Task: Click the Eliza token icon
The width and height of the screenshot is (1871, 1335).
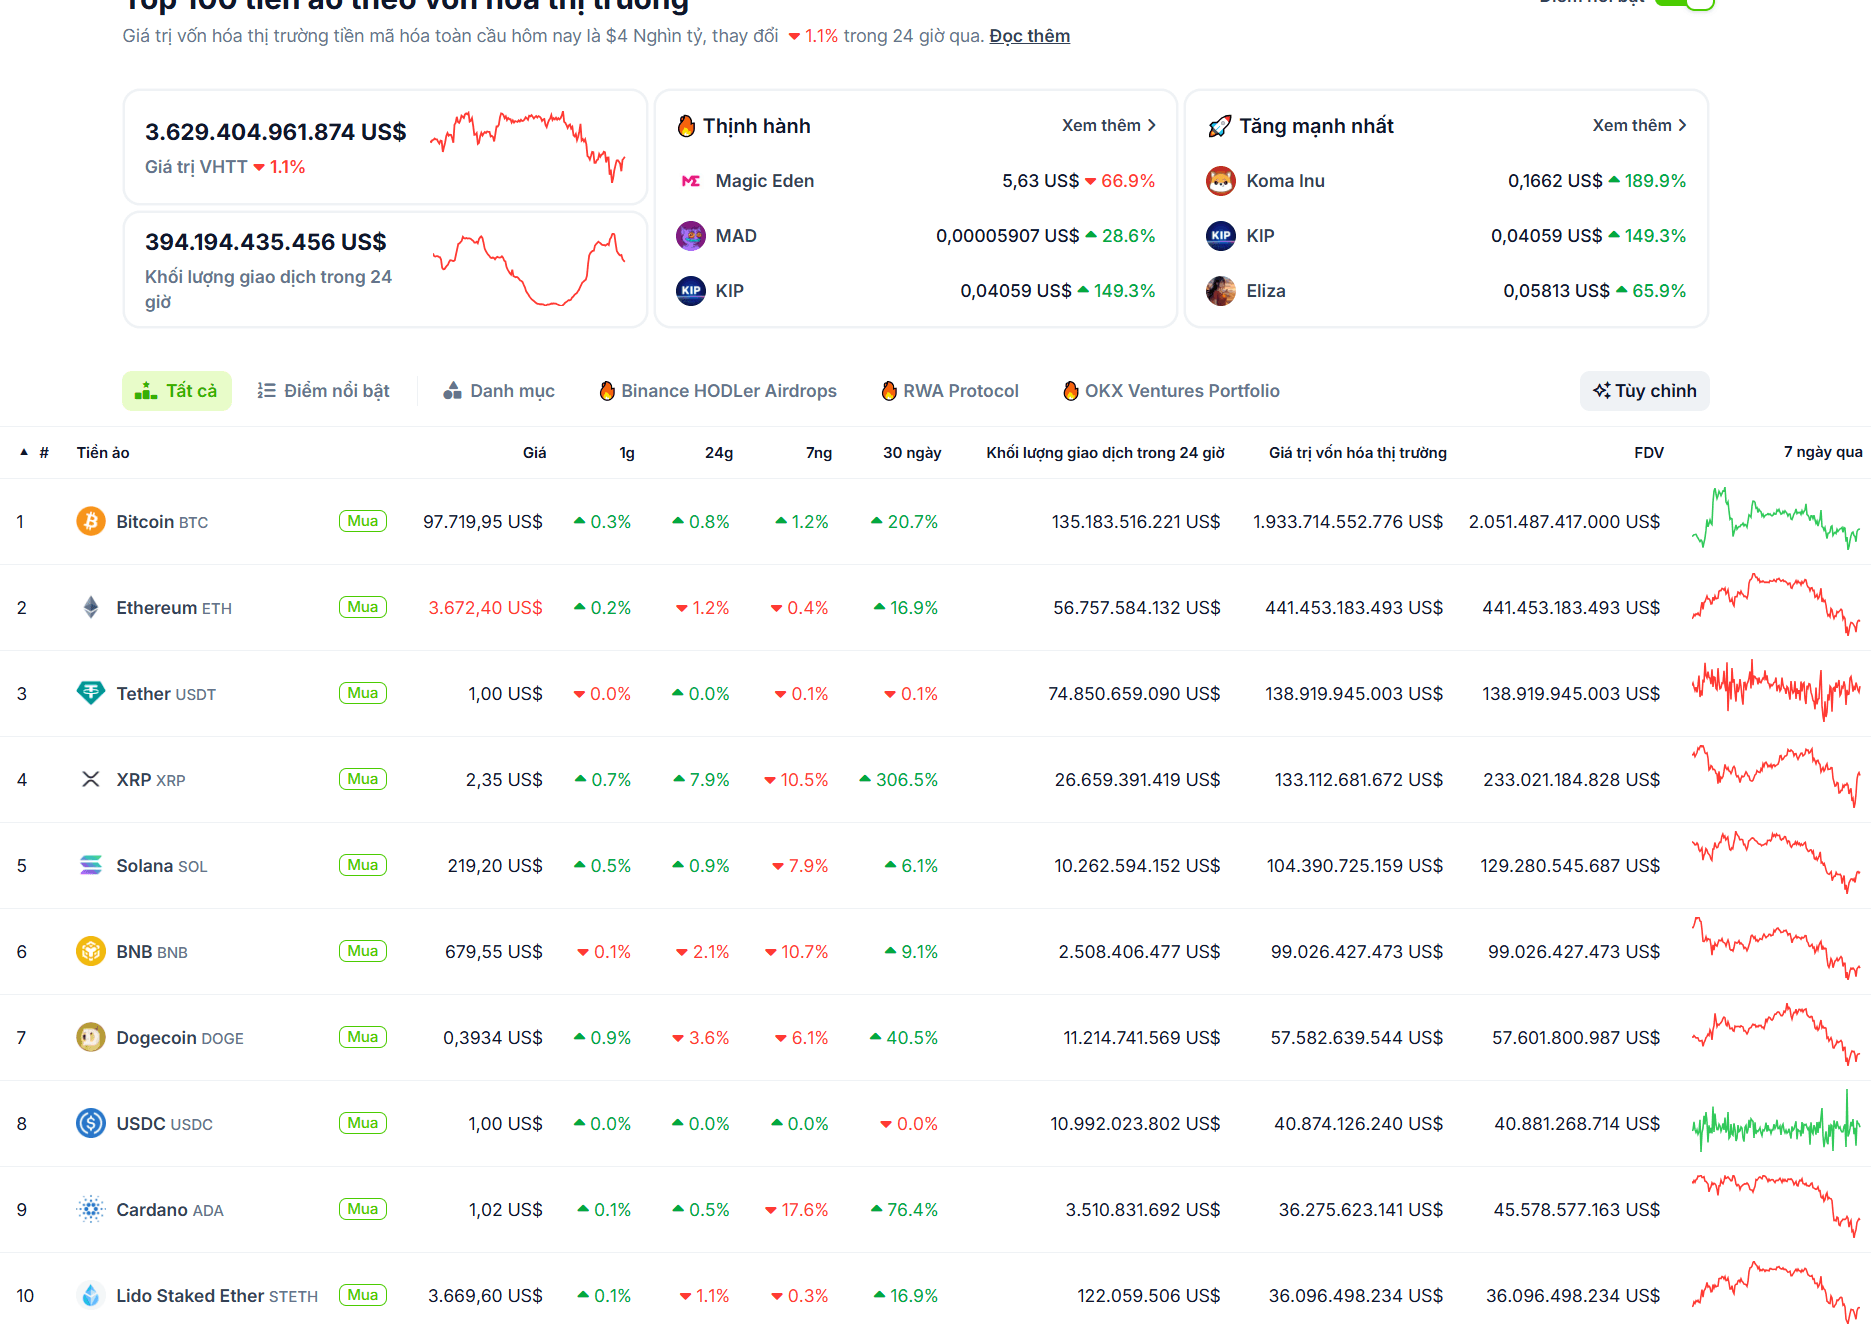Action: pos(1221,291)
